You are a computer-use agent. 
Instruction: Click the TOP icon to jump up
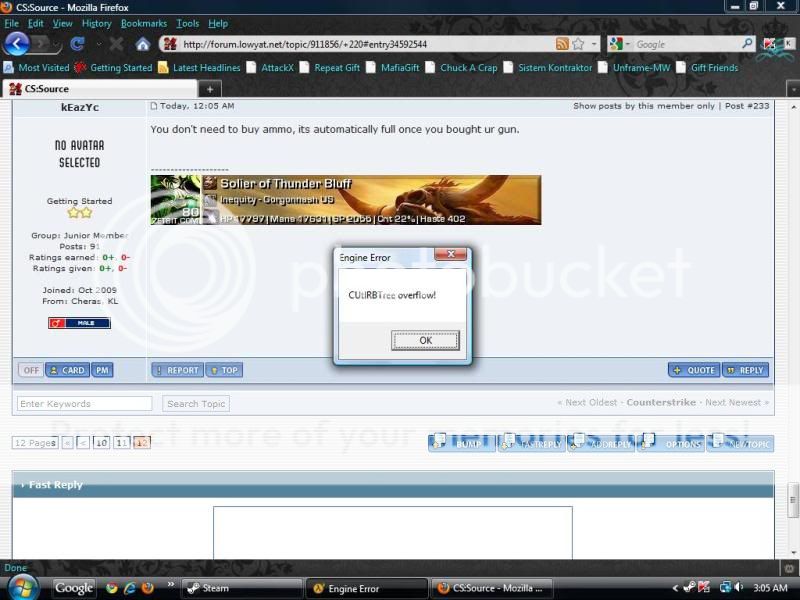pos(224,370)
